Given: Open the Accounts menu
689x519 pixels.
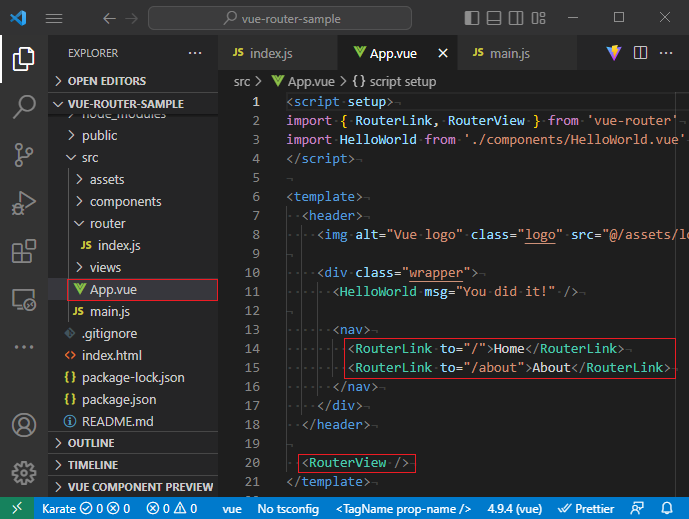Looking at the screenshot, I should (x=24, y=425).
